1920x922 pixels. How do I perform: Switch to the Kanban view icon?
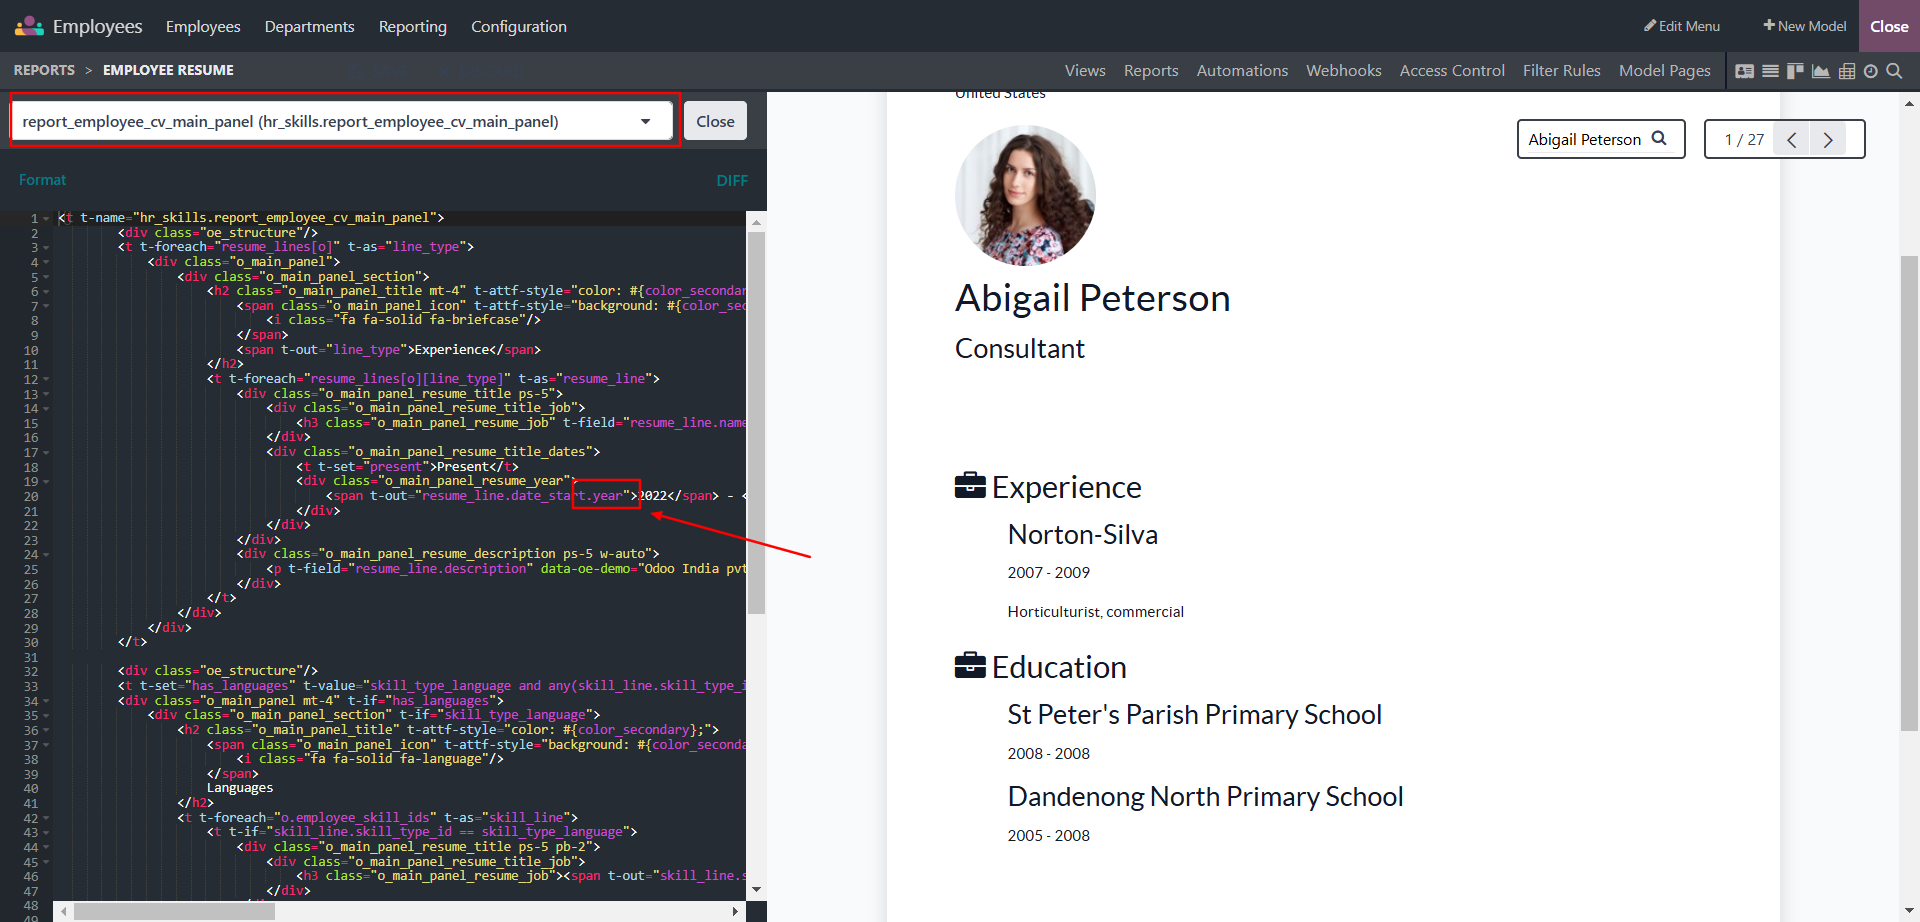click(1795, 71)
